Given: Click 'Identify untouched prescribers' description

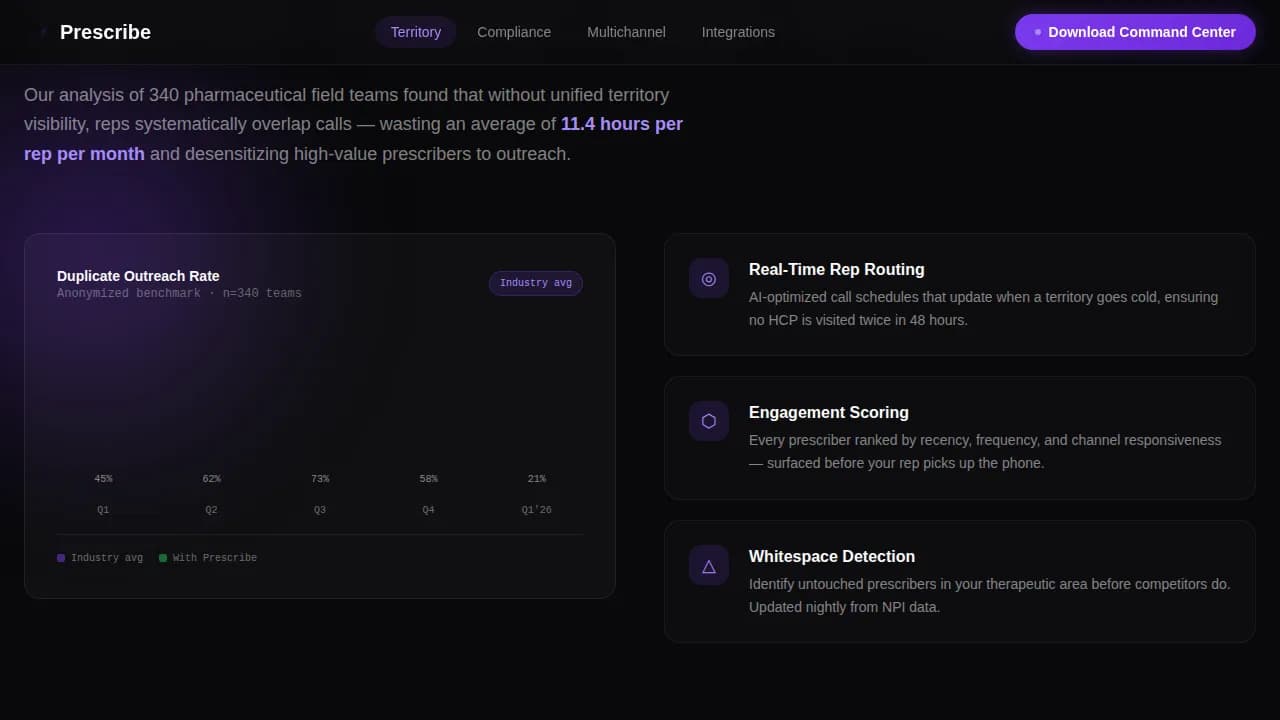Looking at the screenshot, I should pos(990,595).
